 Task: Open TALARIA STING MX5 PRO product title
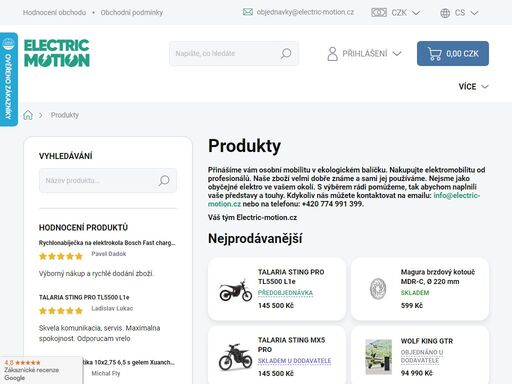(x=291, y=345)
